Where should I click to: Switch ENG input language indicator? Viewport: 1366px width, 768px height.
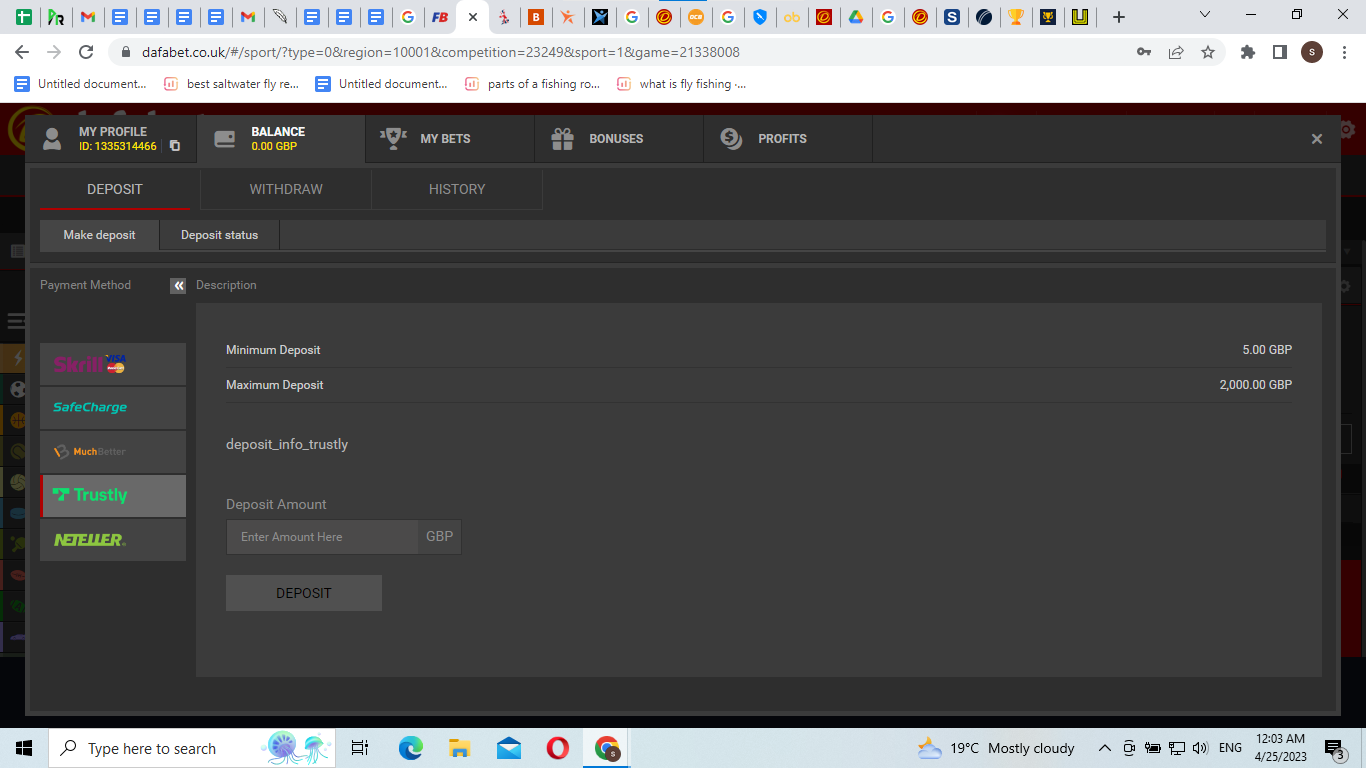point(1230,748)
